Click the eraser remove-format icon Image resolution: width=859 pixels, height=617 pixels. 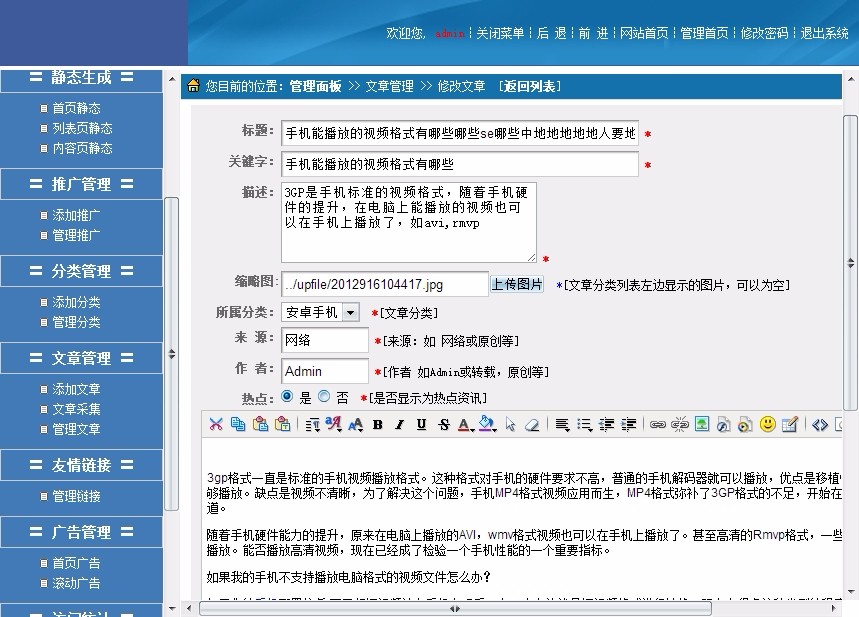coord(532,425)
